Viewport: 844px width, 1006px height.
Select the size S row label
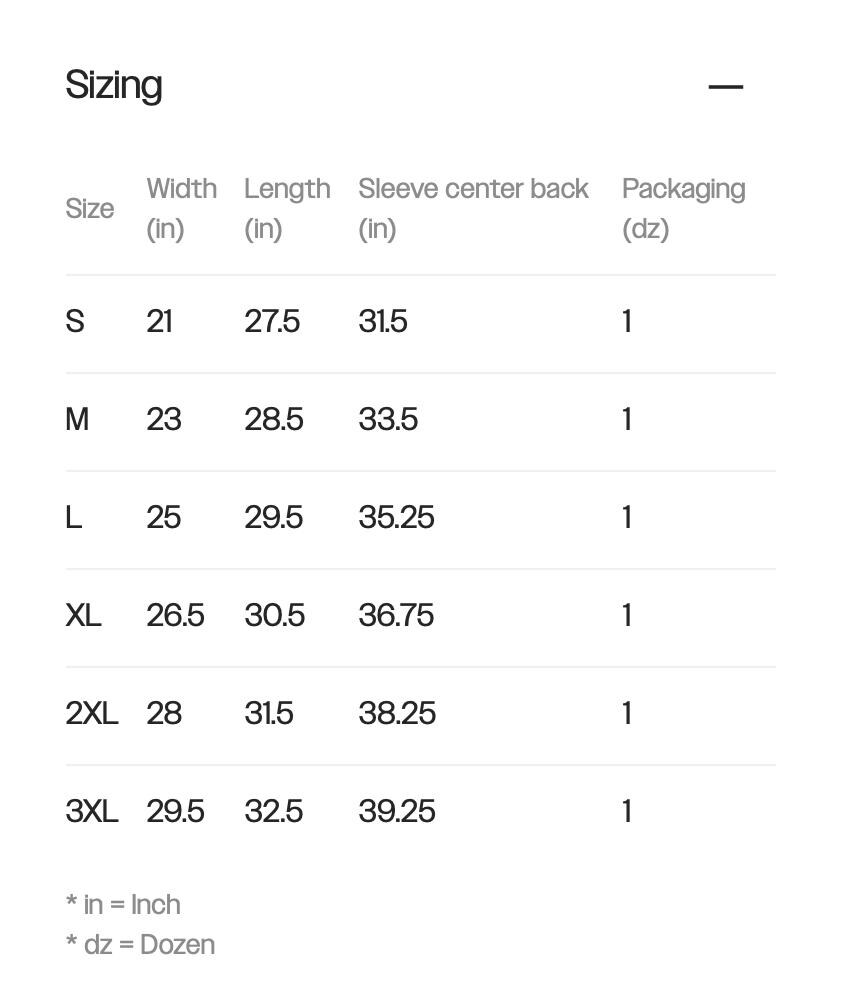coord(75,321)
